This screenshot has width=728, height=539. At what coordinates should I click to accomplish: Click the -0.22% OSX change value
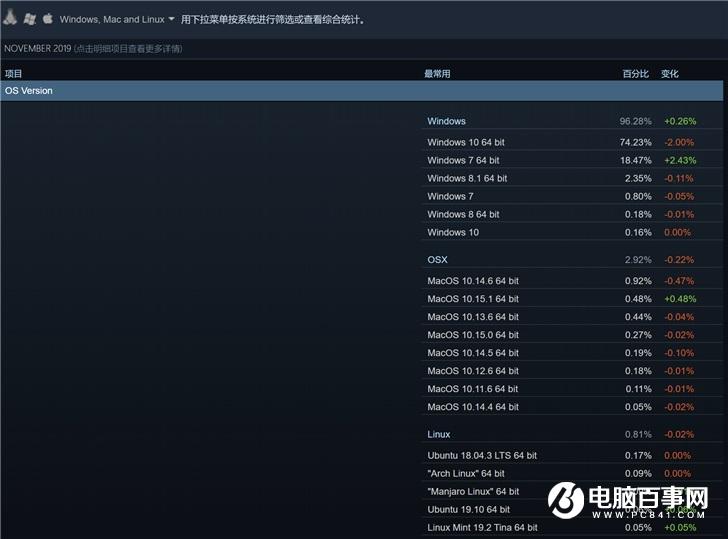(679, 260)
